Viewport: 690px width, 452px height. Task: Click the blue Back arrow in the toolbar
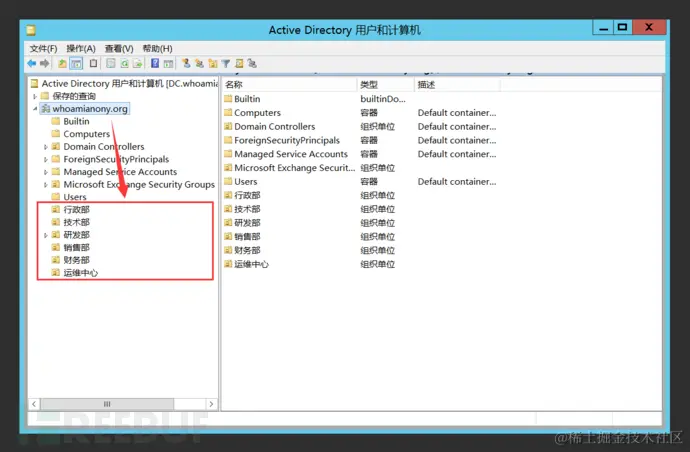(32, 64)
